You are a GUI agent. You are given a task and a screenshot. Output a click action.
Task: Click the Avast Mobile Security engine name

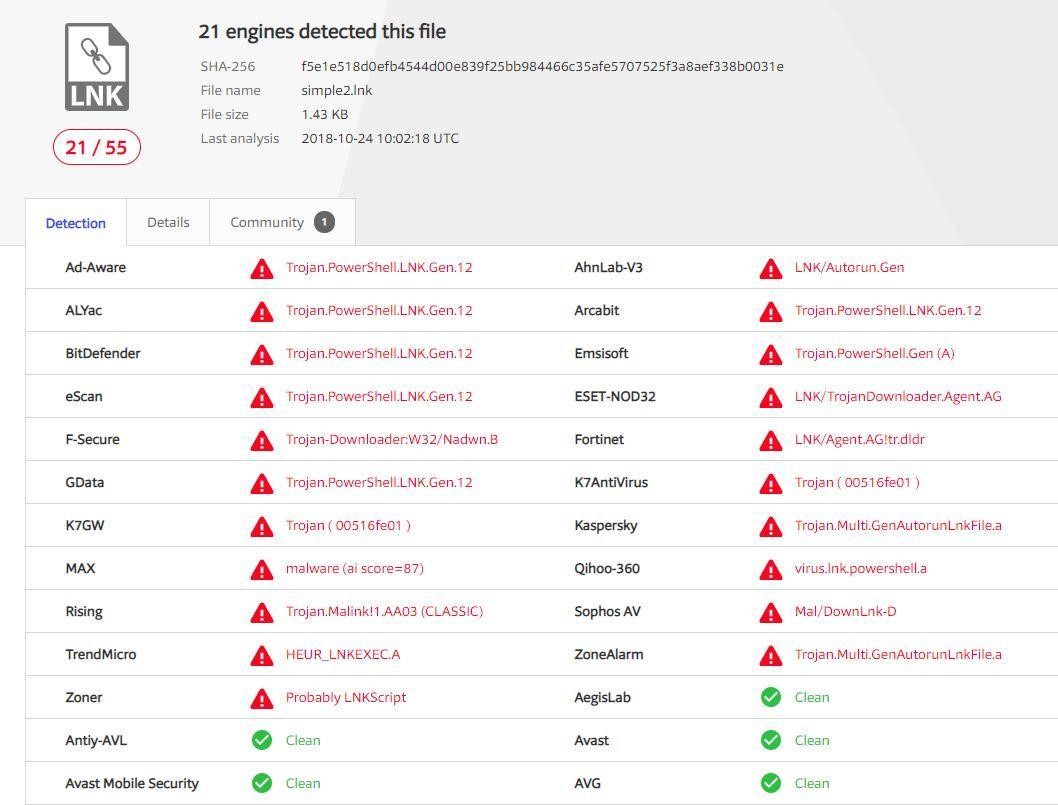(132, 783)
